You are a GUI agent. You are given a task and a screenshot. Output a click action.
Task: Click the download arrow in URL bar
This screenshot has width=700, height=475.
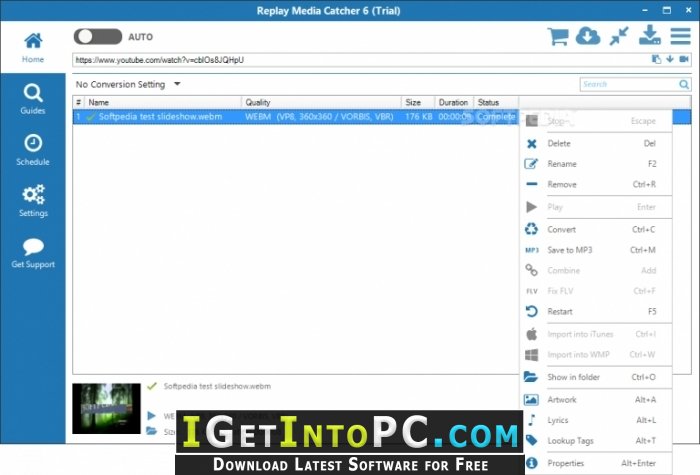click(670, 59)
